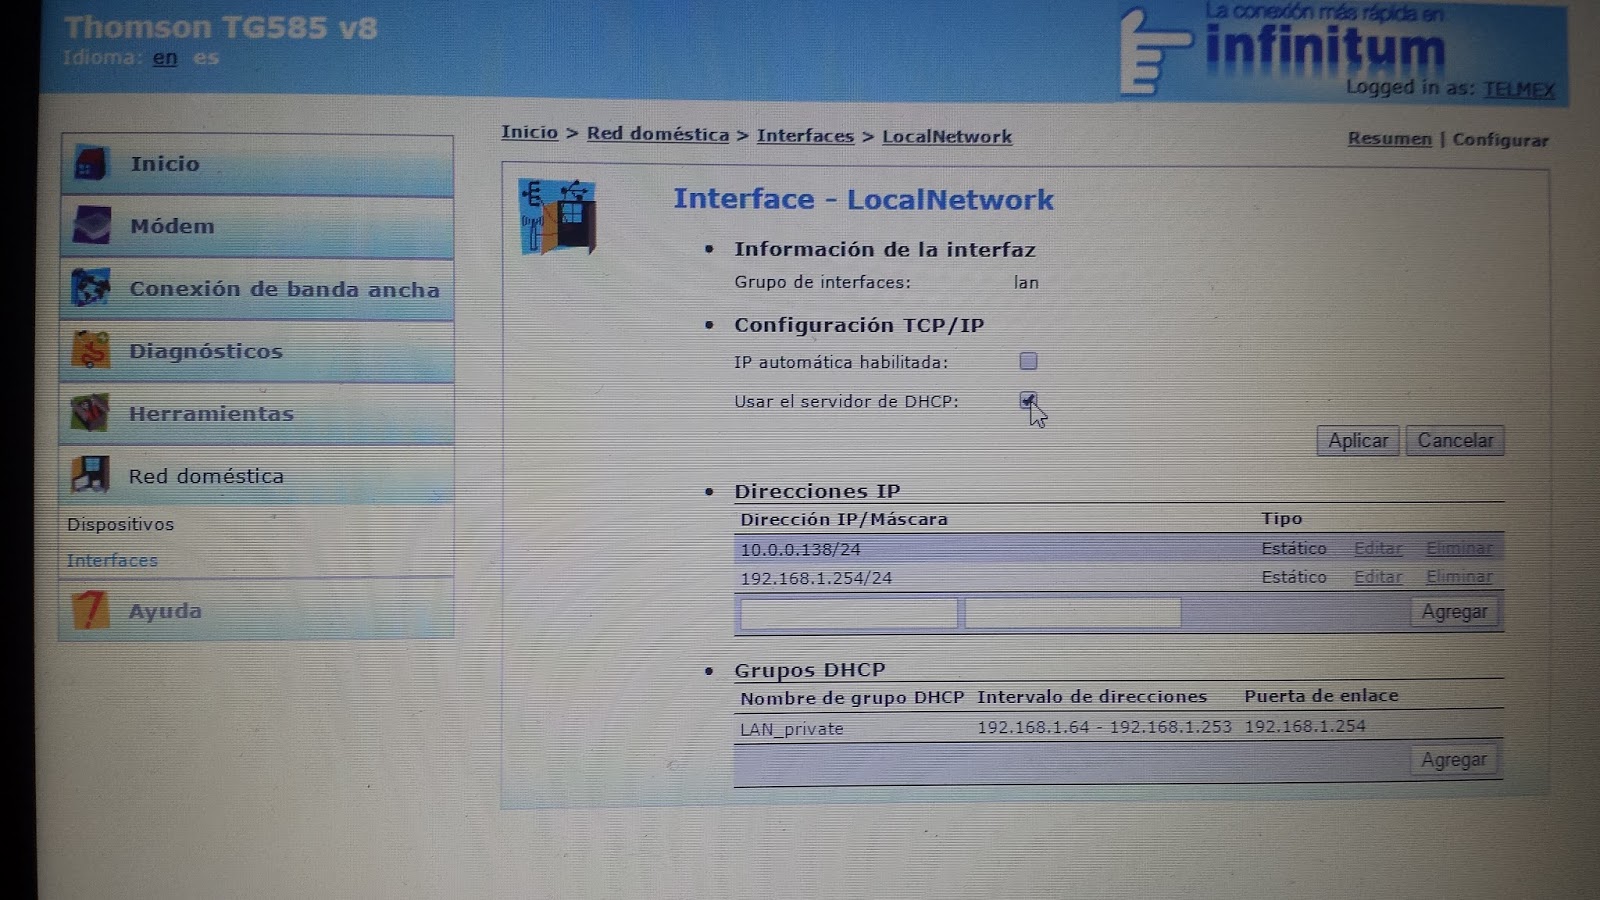Select the Herramientas tools icon

(91, 413)
